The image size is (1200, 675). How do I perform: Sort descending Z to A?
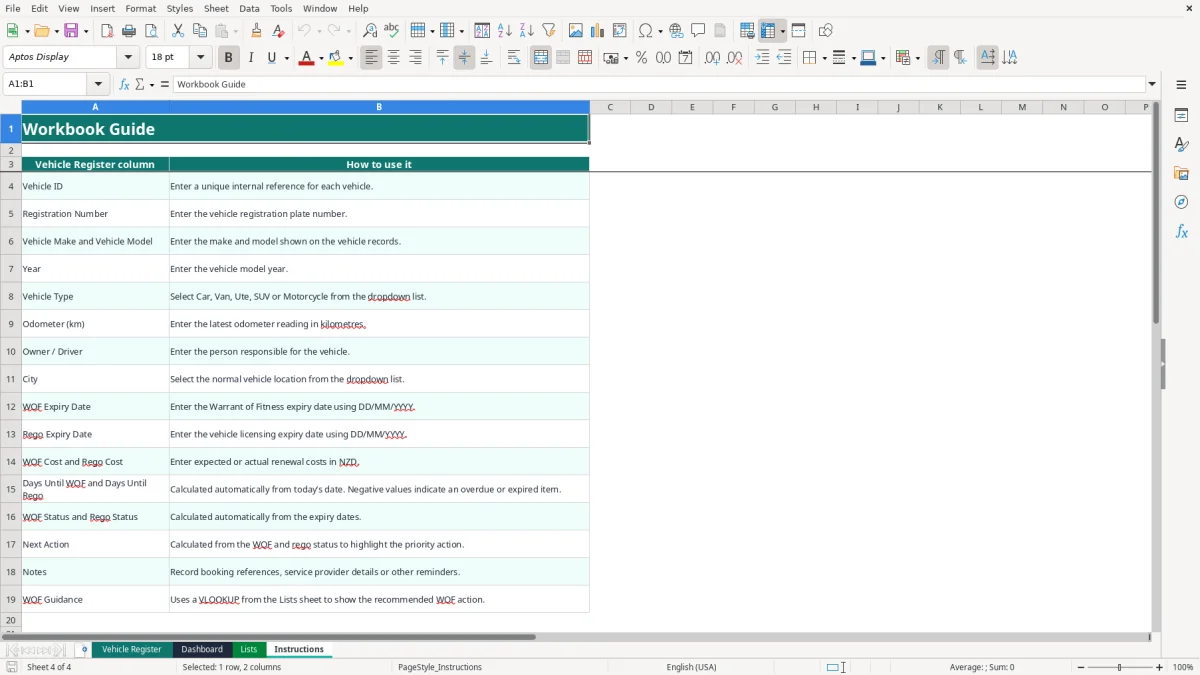point(527,31)
